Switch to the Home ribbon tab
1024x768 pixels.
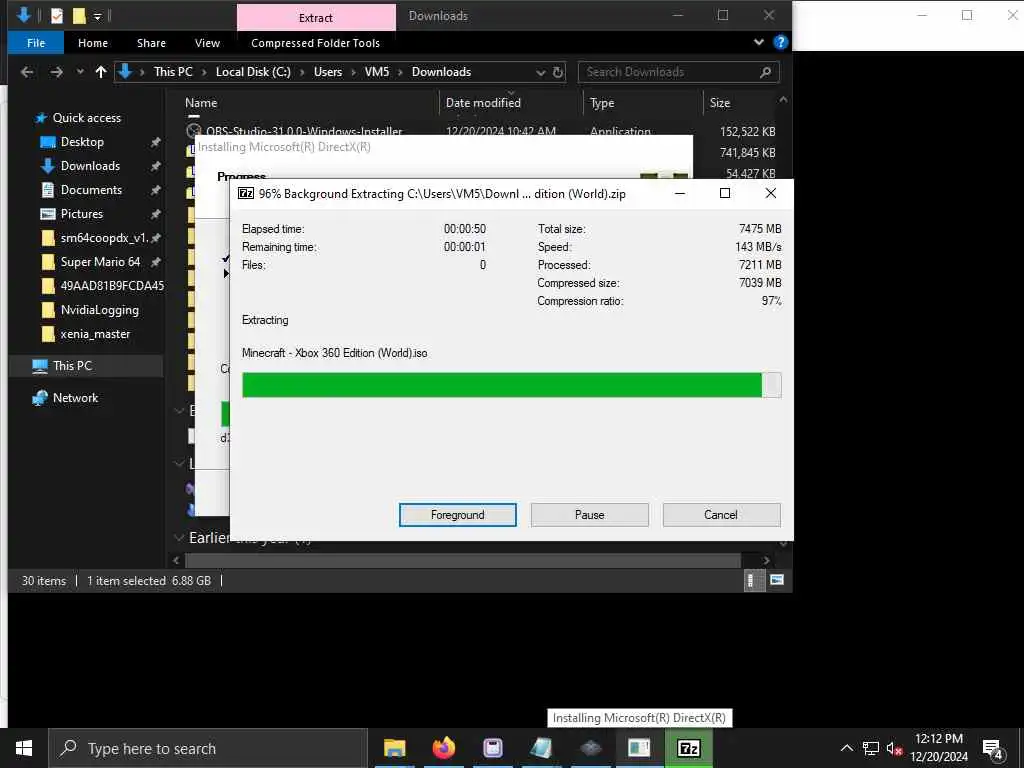(x=93, y=43)
